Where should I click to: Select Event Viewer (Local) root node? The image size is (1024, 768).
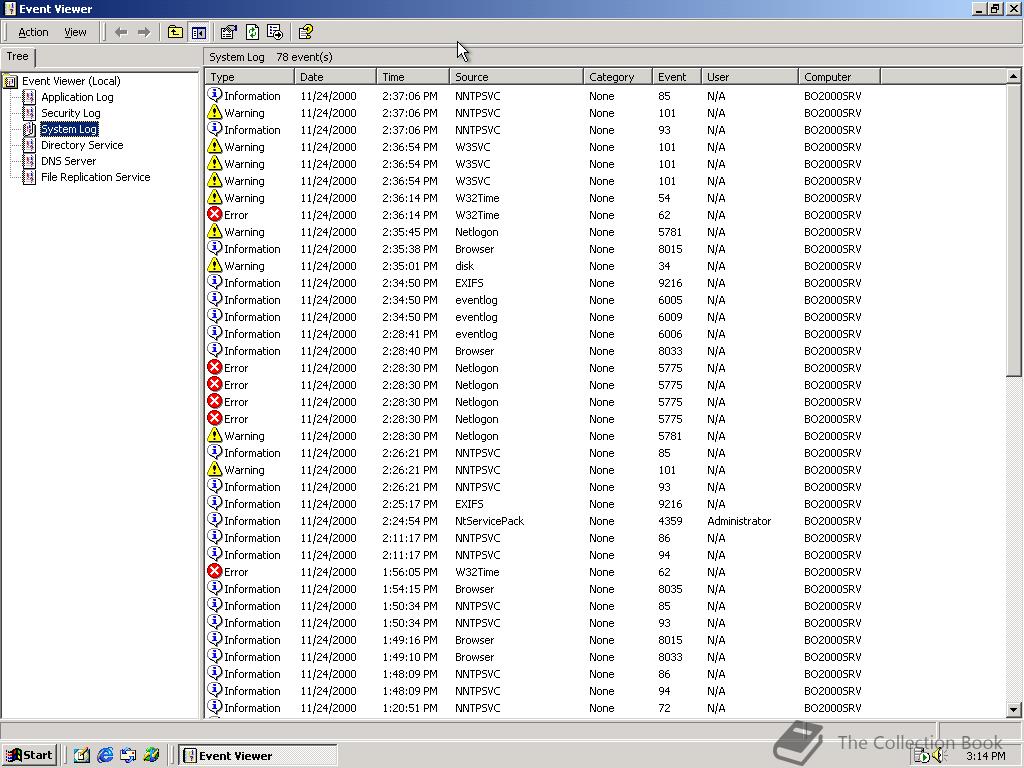click(x=71, y=81)
